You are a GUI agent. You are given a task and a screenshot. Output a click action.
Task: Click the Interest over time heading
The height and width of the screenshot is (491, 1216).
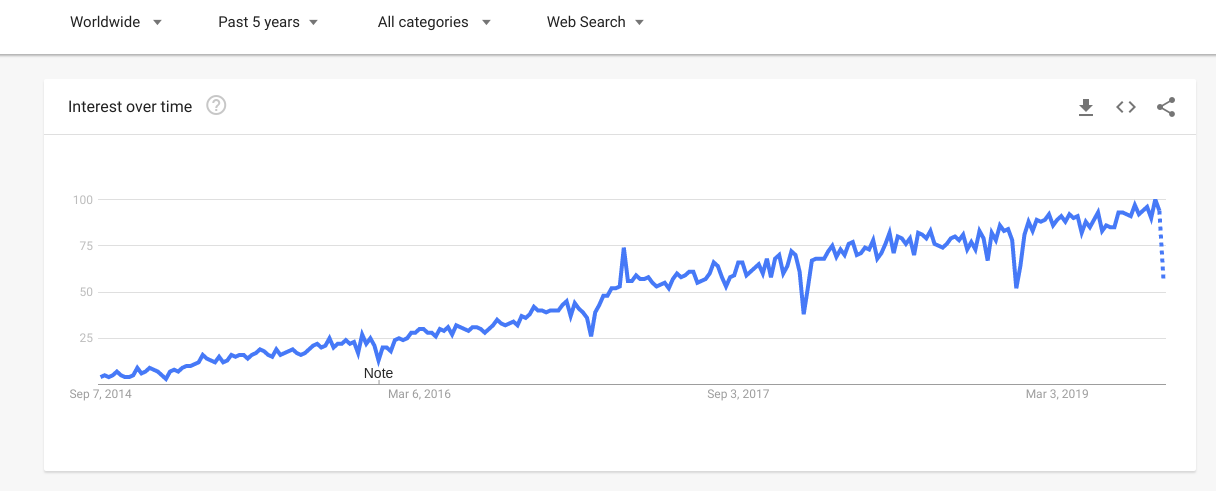click(130, 107)
